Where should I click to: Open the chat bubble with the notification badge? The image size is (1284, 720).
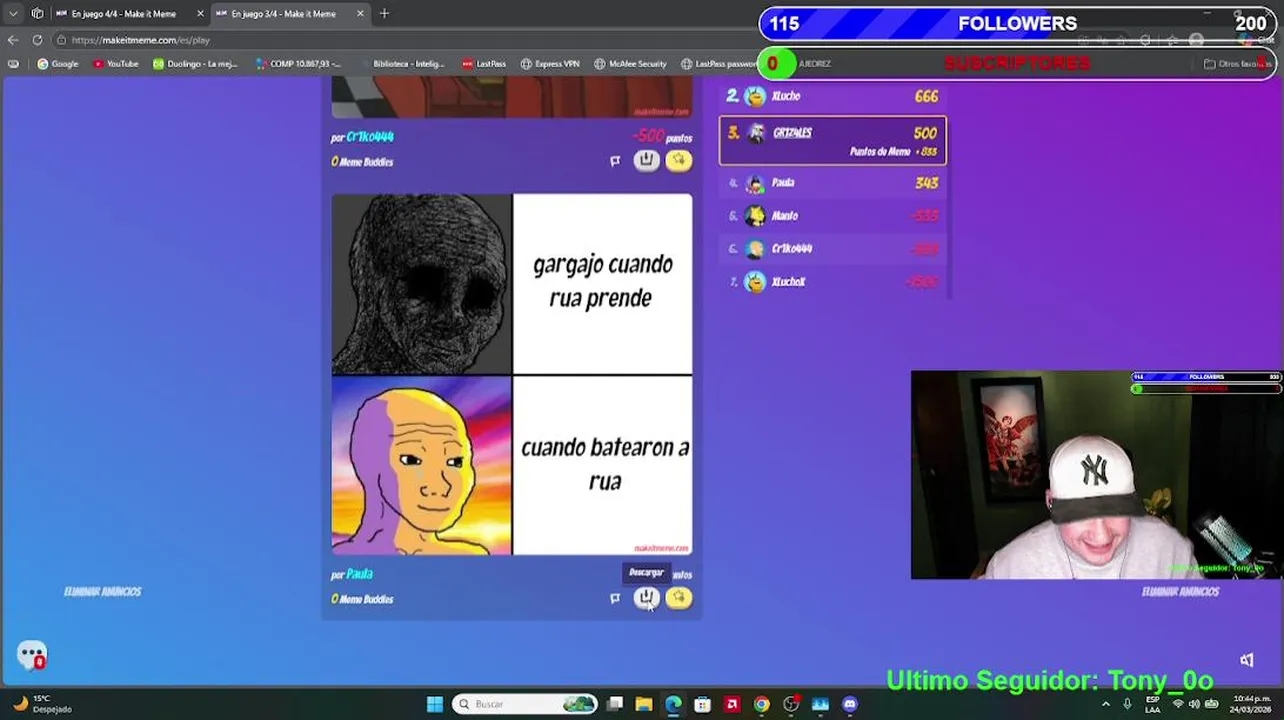32,655
